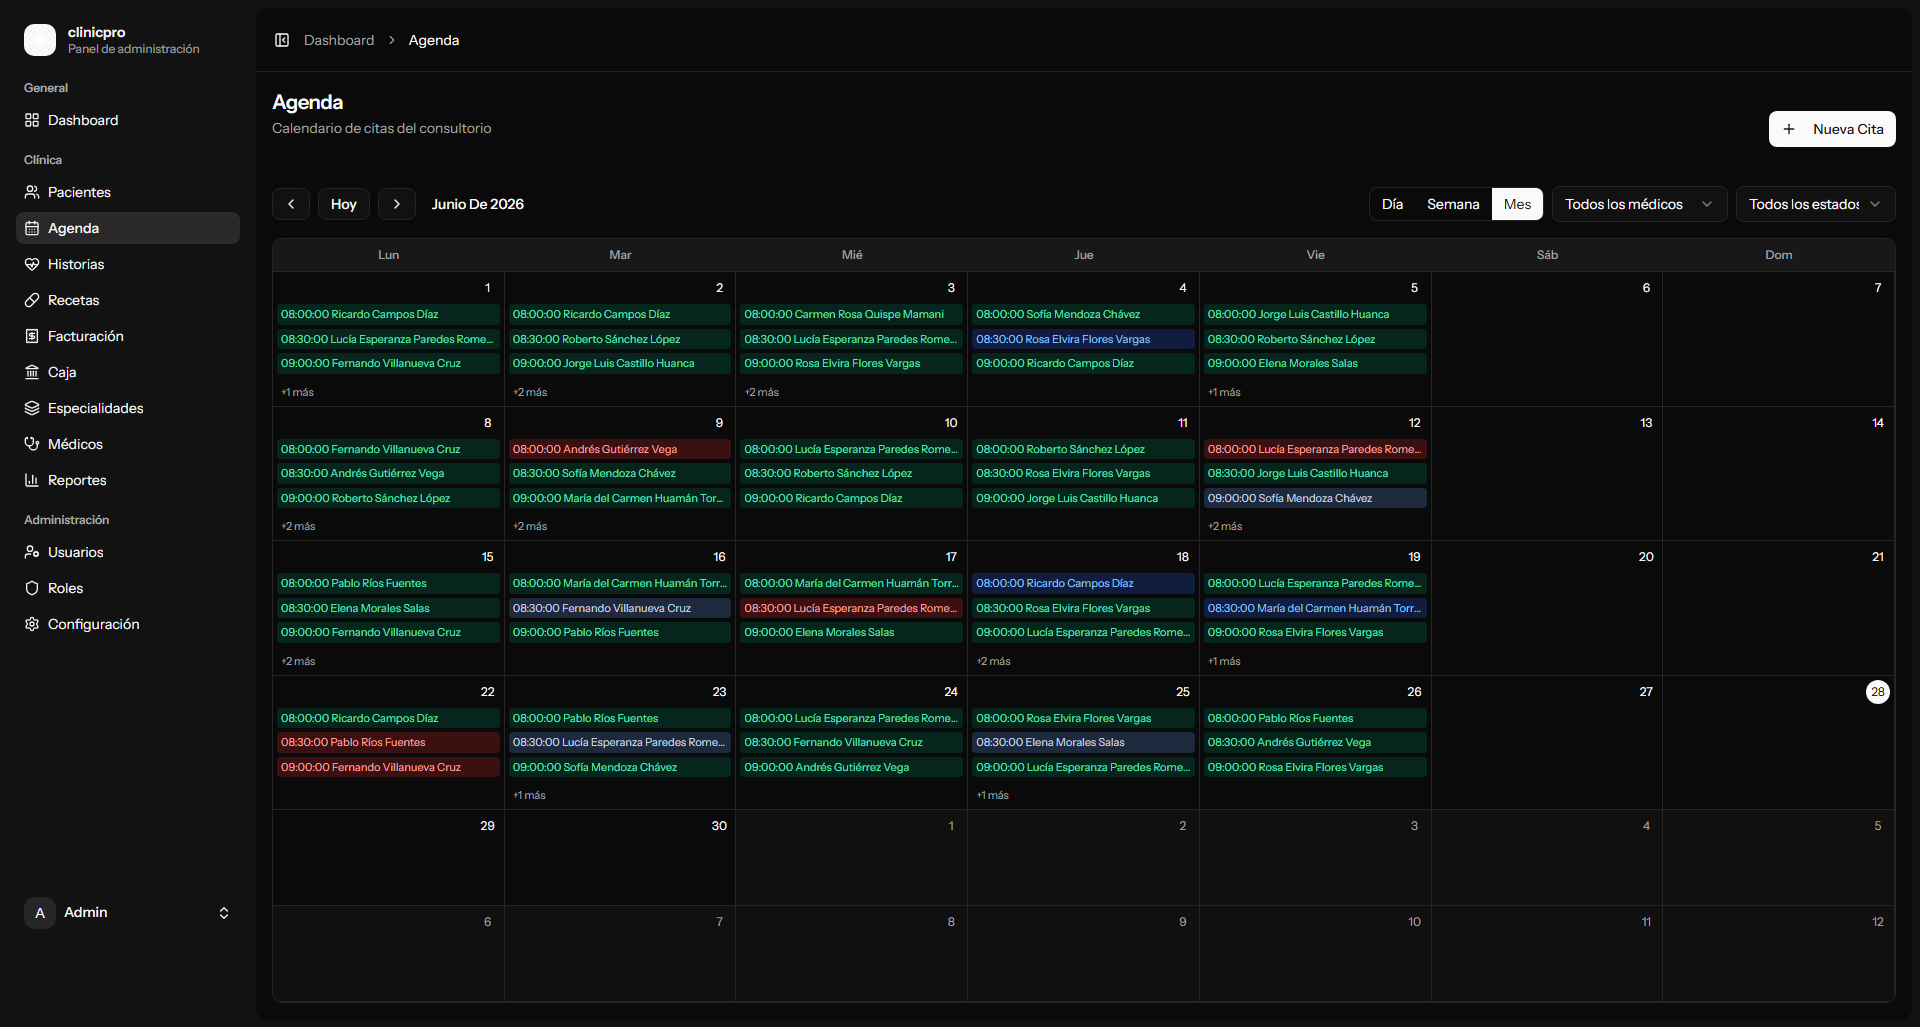Viewport: 1920px width, 1027px height.
Task: Toggle the sidebar panel icon near breadcrumb
Action: [x=282, y=40]
